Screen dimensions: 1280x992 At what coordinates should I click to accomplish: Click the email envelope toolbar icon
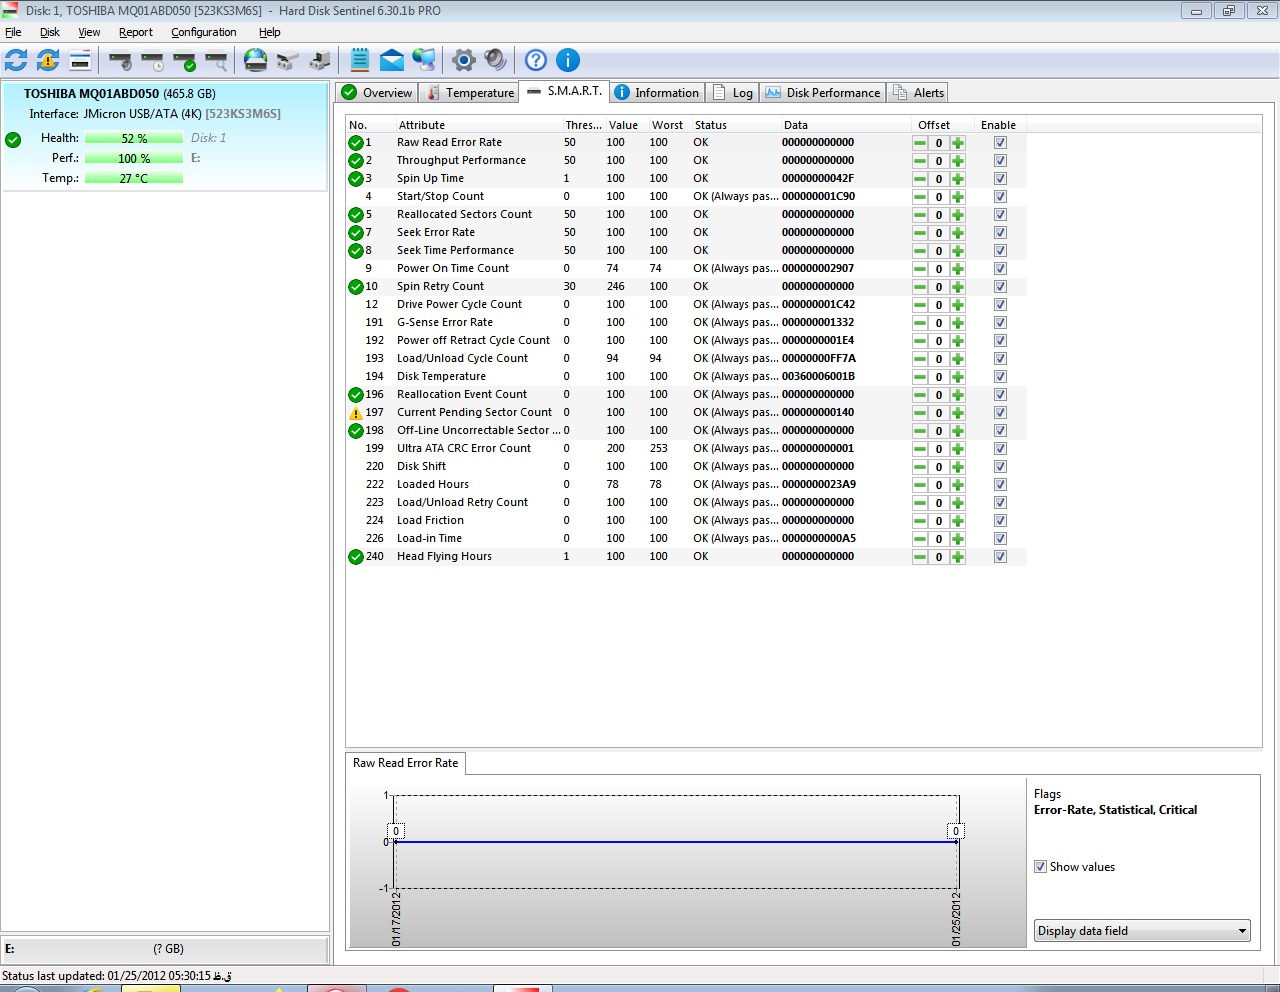[x=392, y=60]
